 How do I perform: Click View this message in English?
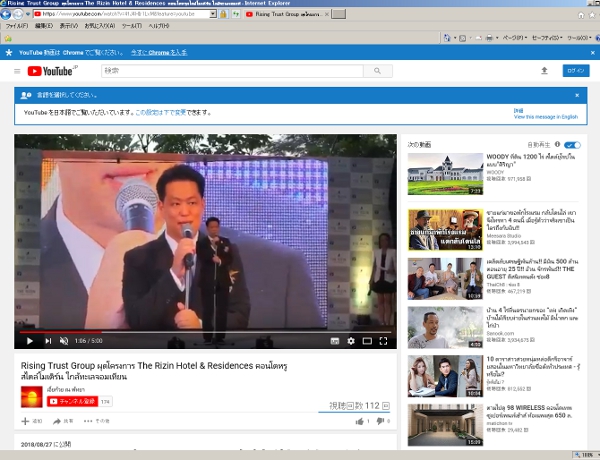546,117
